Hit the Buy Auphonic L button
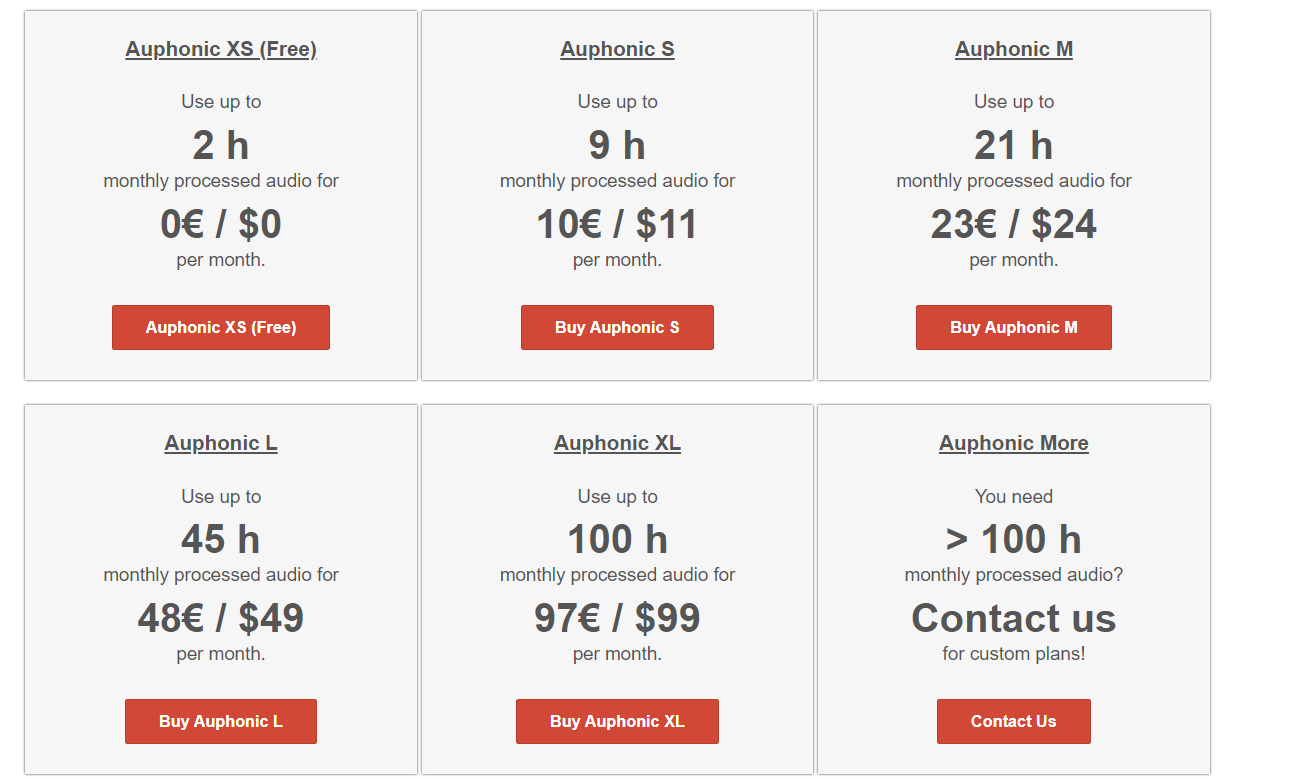The width and height of the screenshot is (1296, 779). click(221, 721)
